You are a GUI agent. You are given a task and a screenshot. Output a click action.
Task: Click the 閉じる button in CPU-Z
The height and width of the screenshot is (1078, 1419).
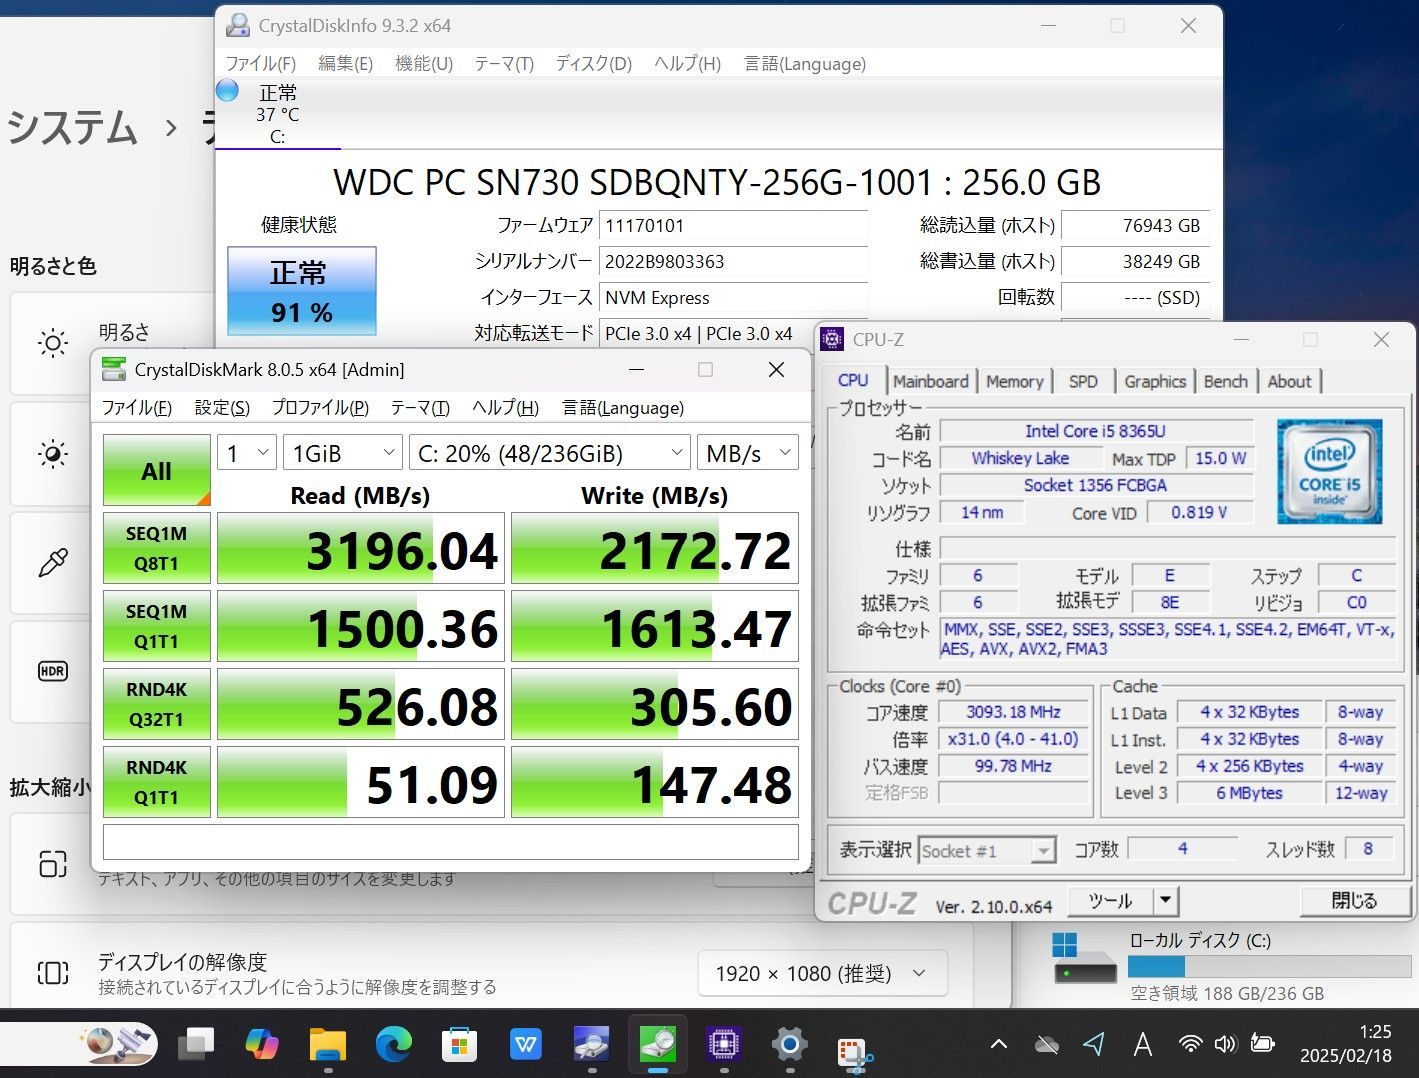(1354, 901)
